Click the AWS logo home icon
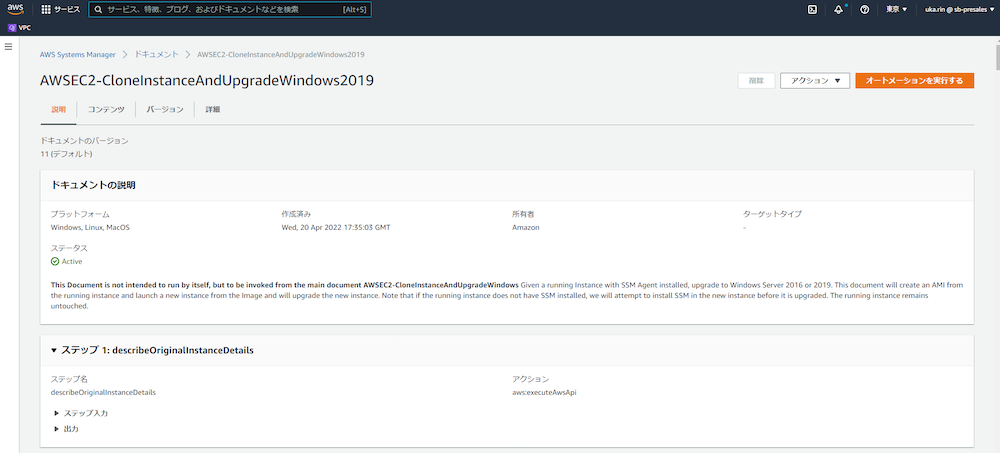 17,9
